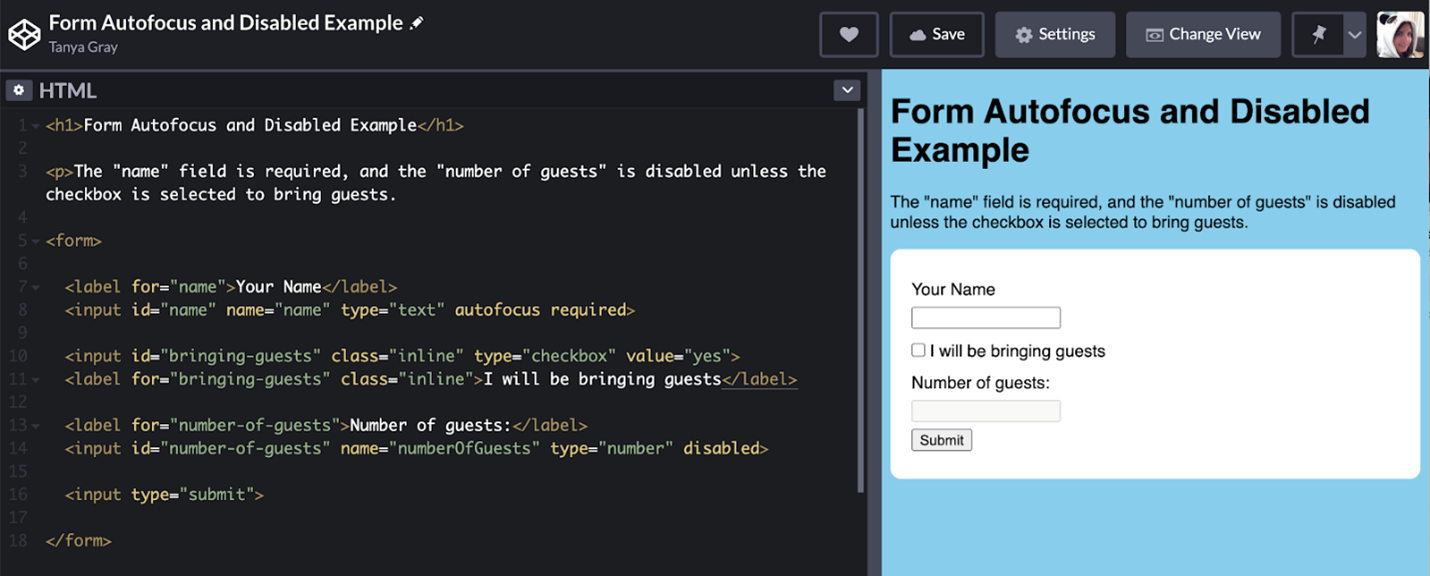Click the pencil icon to edit pen title

tap(417, 23)
